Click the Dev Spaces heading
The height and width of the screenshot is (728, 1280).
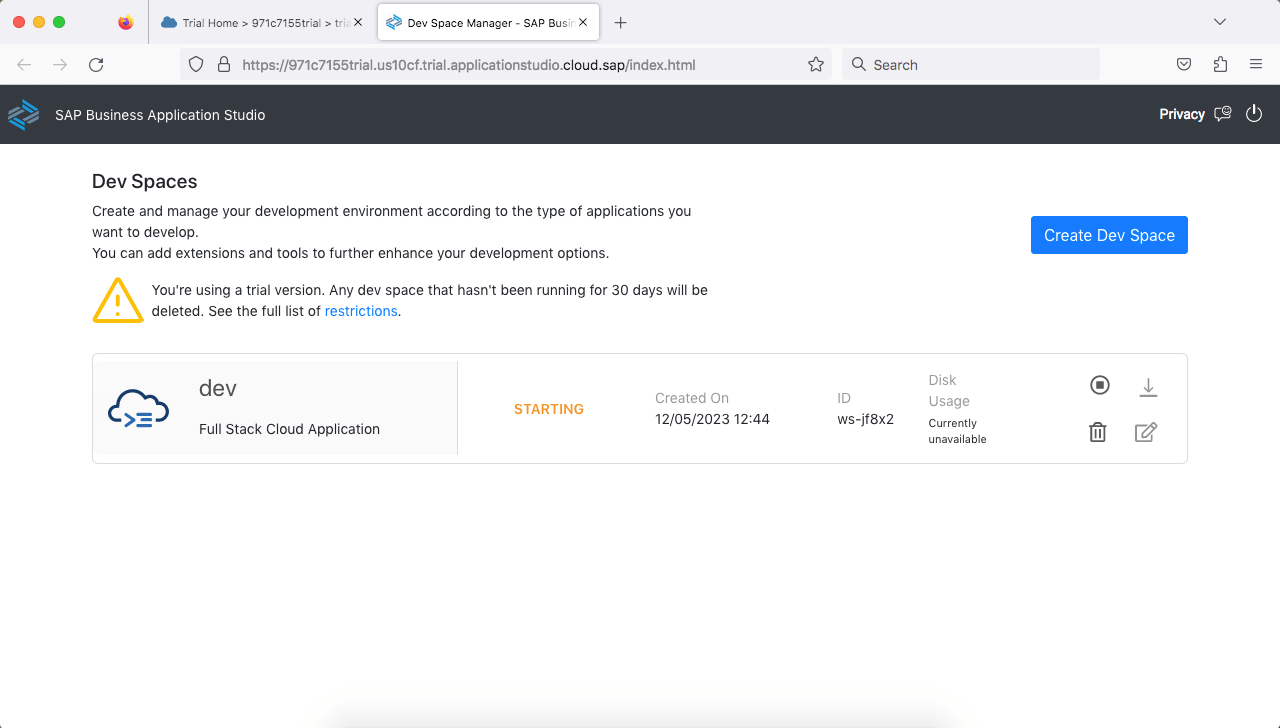tap(144, 181)
